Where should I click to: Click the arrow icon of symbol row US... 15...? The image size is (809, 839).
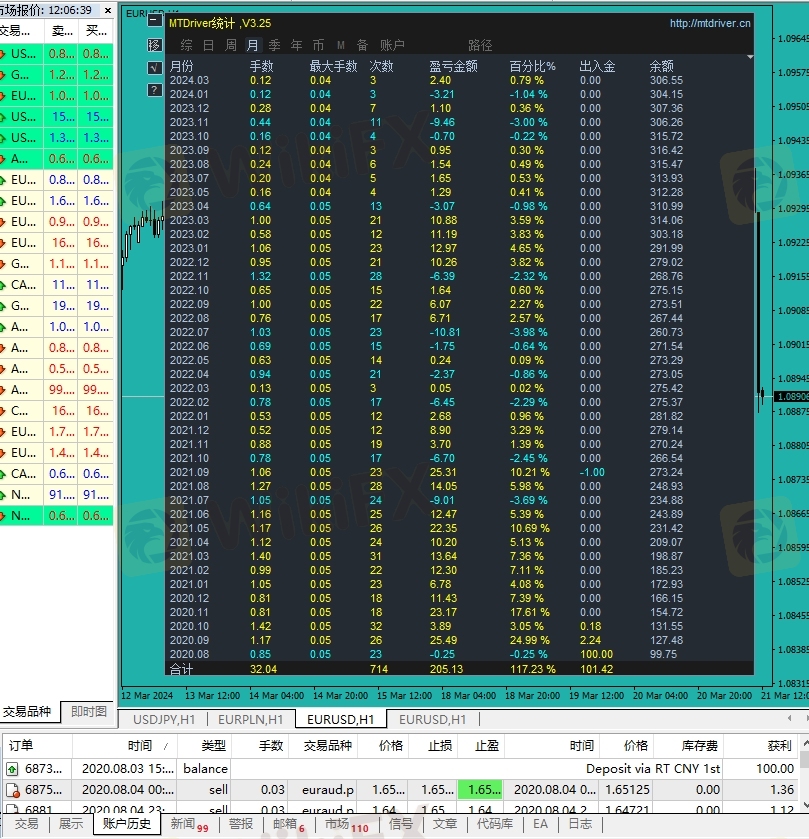point(3,117)
